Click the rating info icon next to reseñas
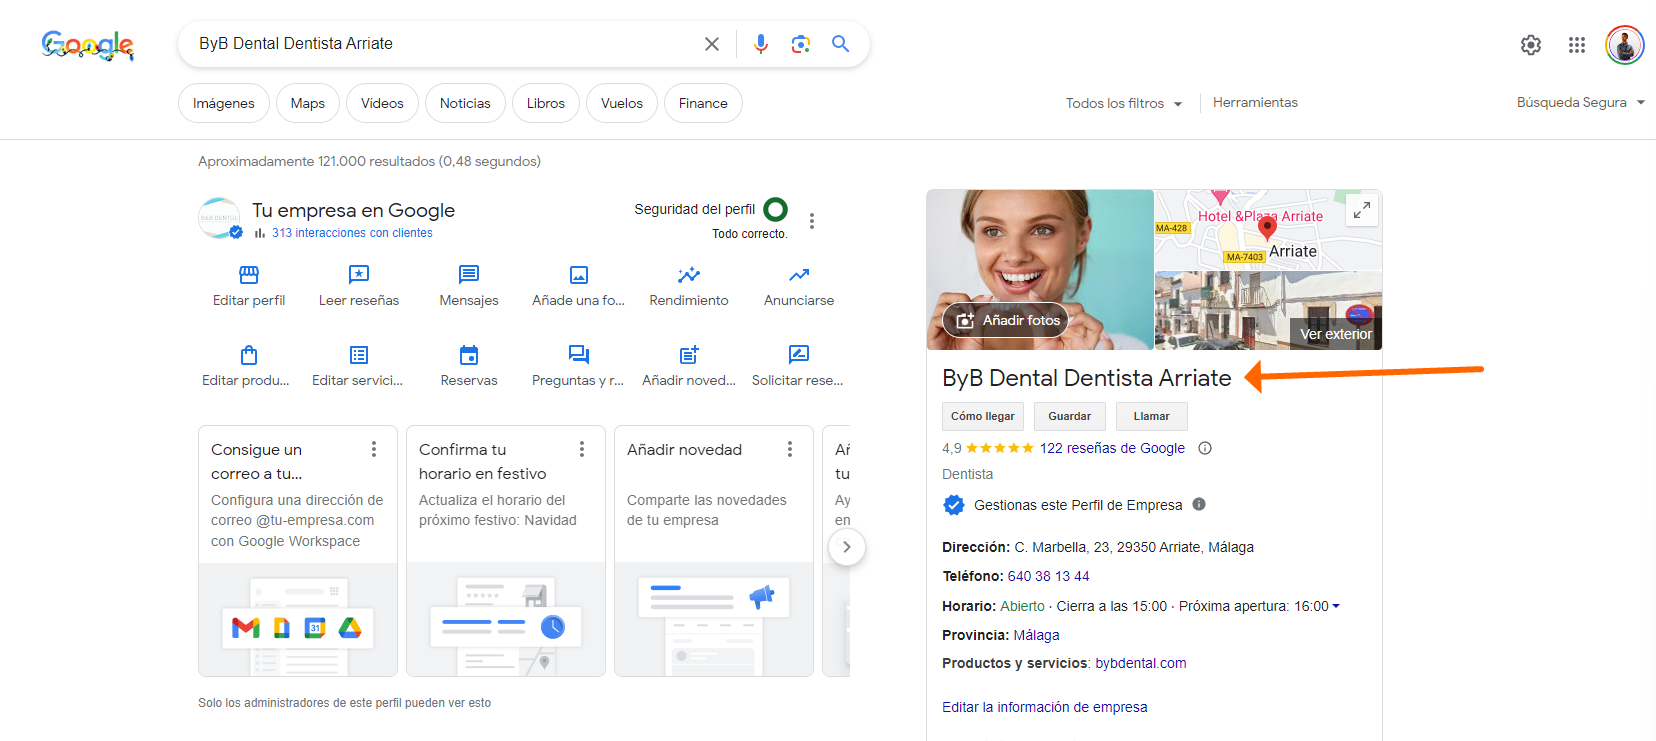Image resolution: width=1656 pixels, height=741 pixels. point(1205,448)
